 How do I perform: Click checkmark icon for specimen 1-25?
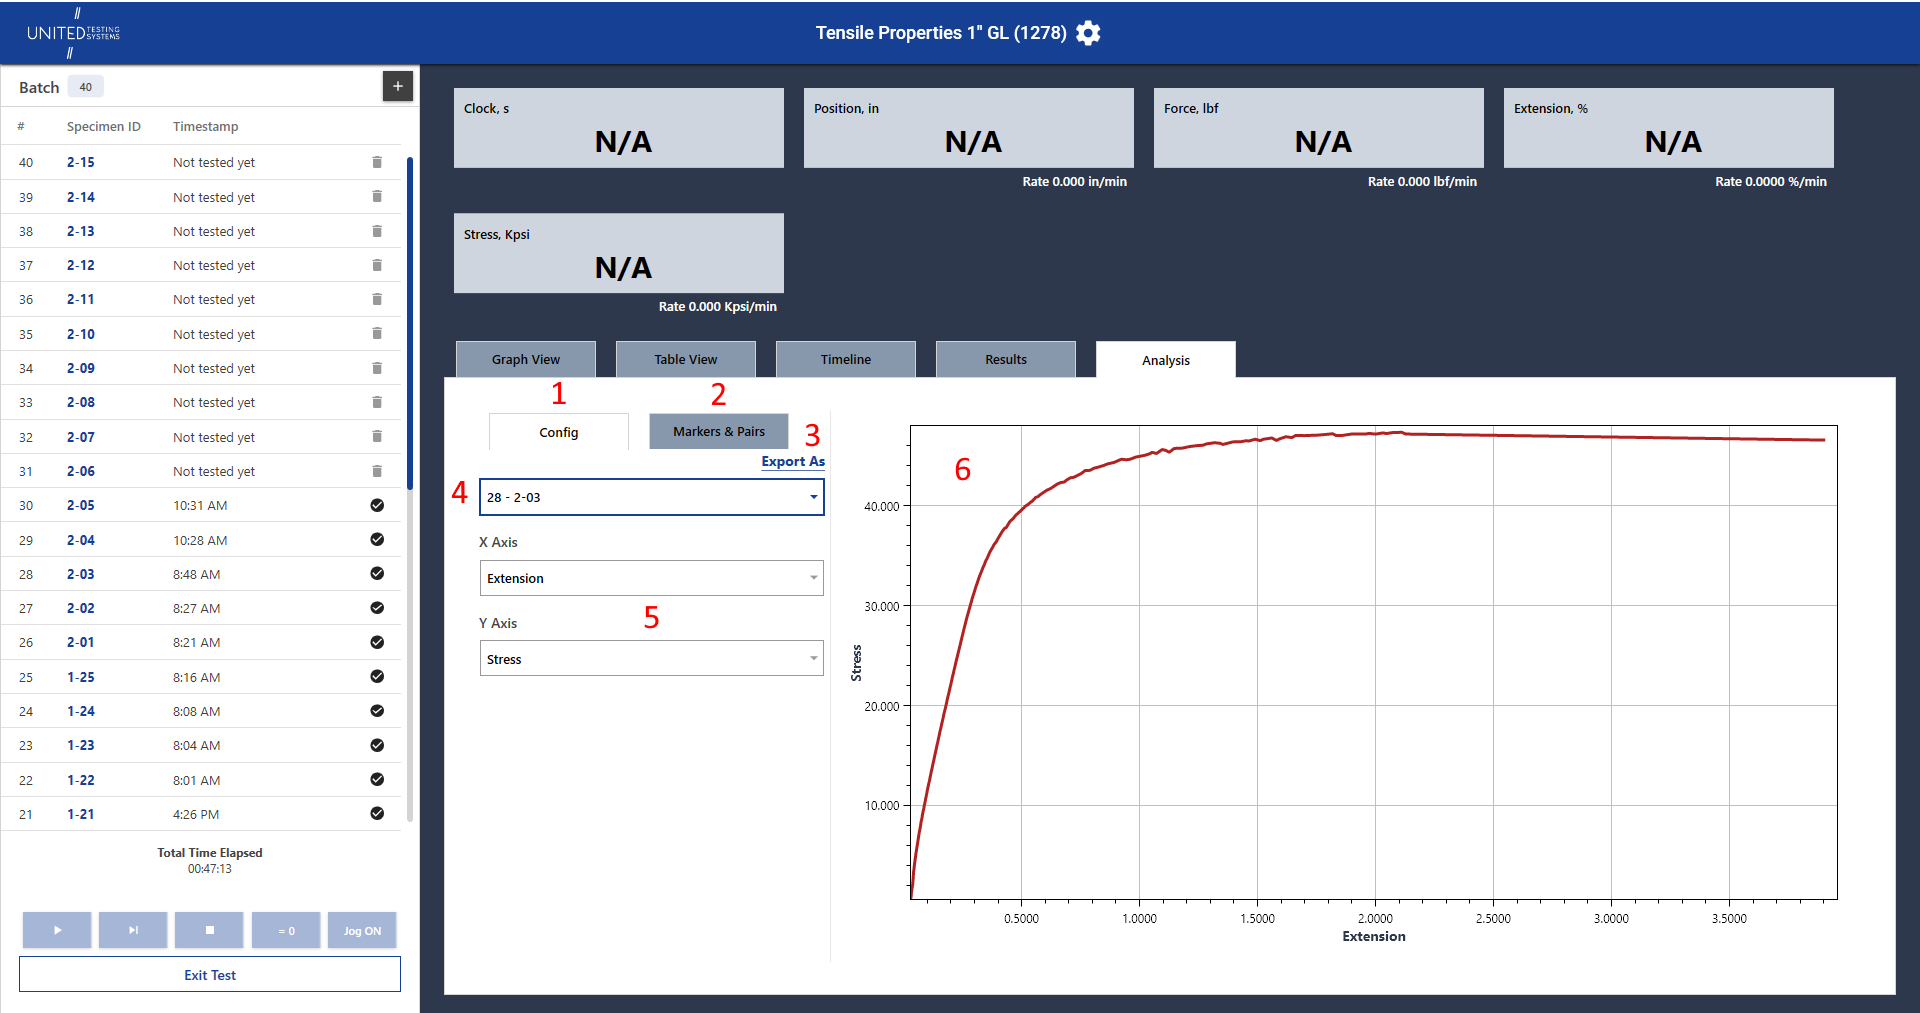point(377,676)
